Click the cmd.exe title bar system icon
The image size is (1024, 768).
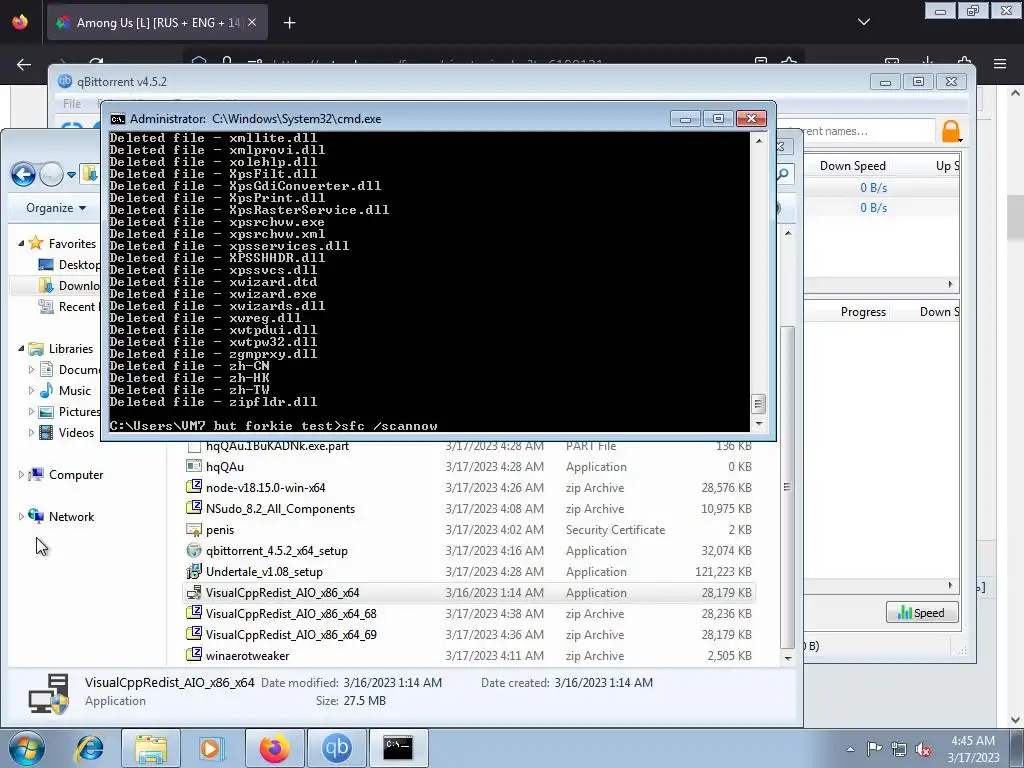pyautogui.click(x=118, y=119)
